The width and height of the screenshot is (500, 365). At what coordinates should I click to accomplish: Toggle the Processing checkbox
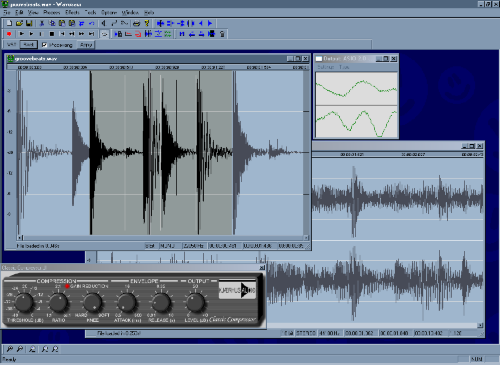(44, 45)
